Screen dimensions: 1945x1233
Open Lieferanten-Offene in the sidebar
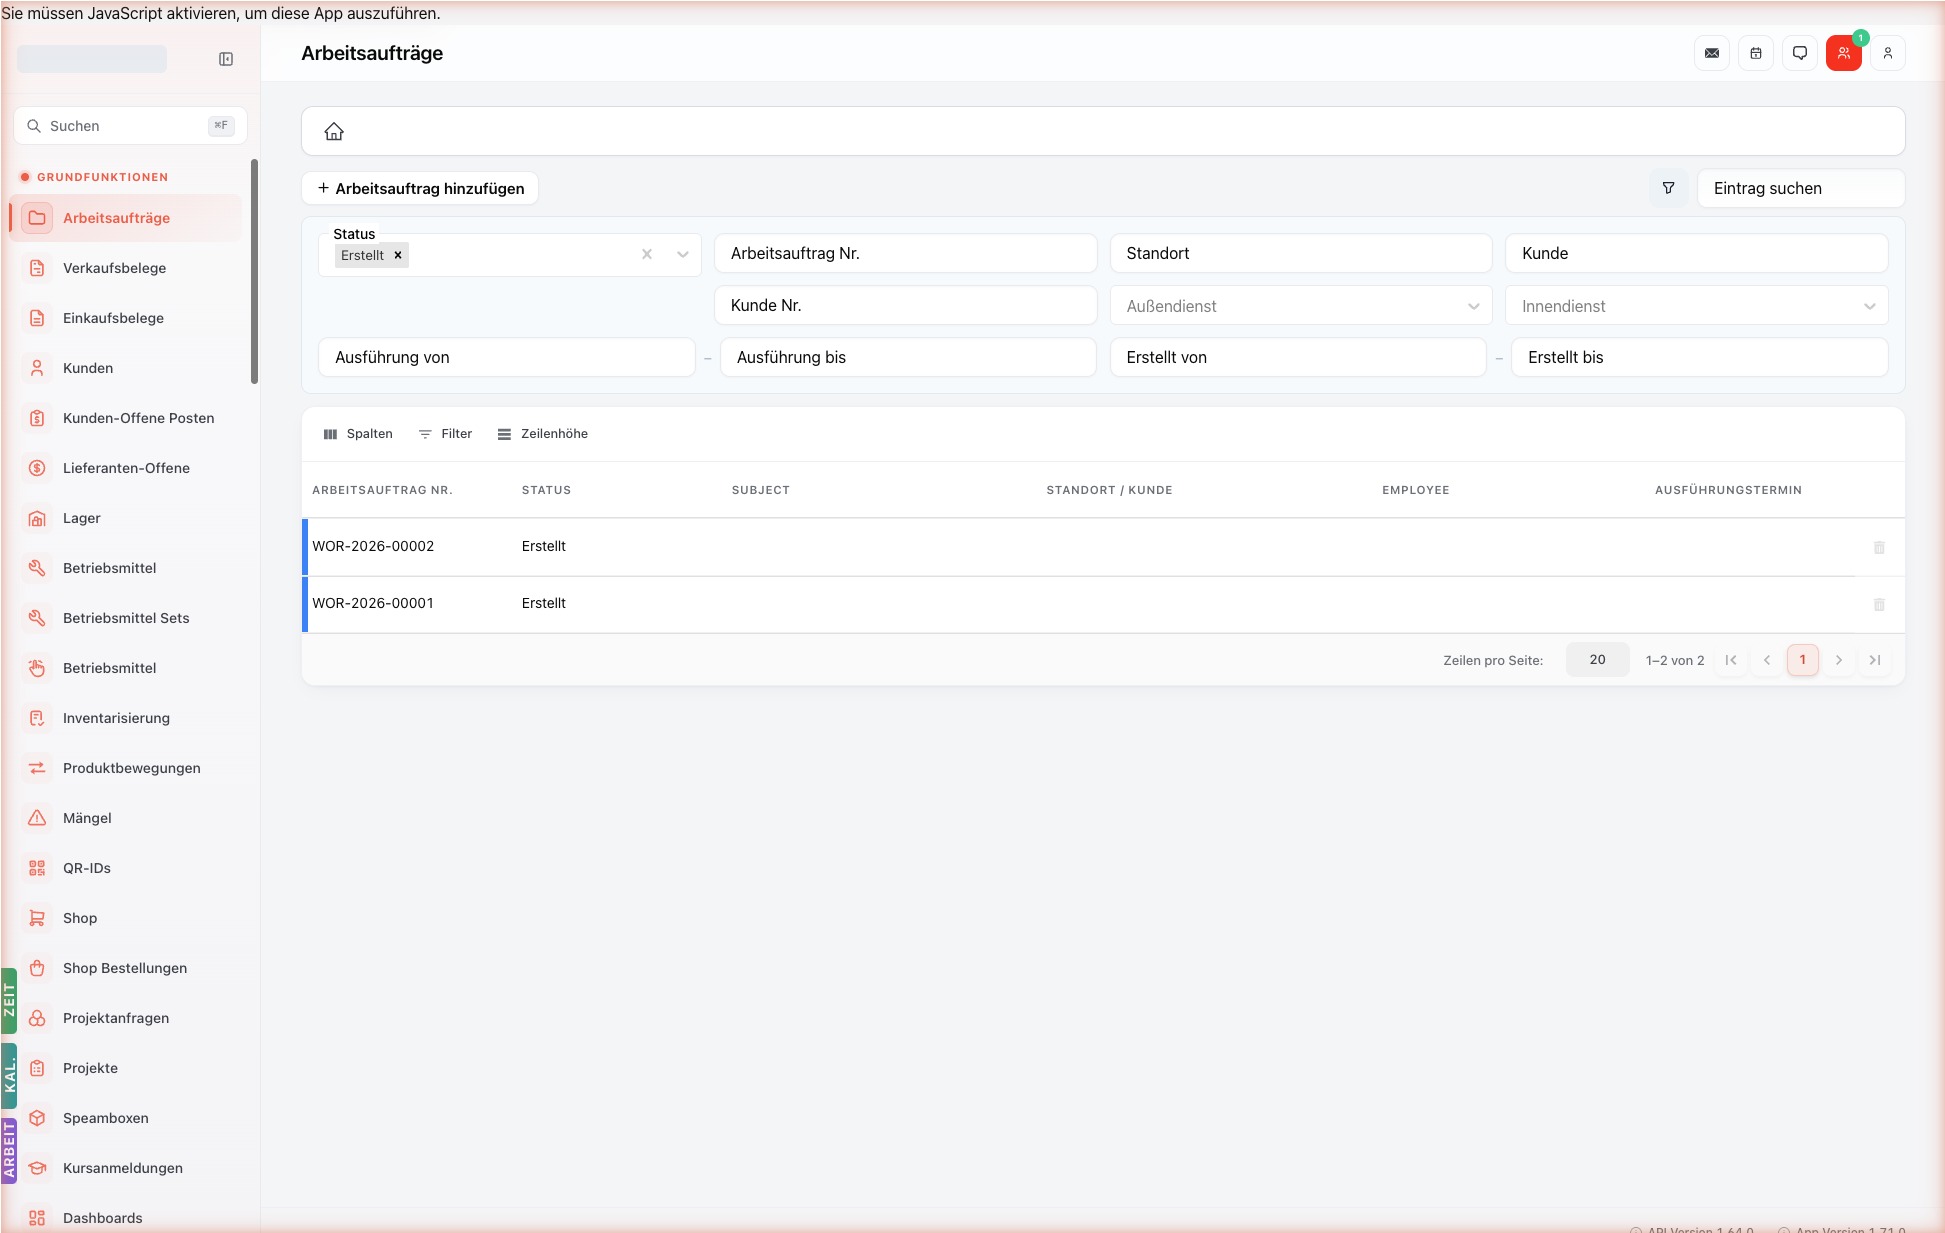[x=126, y=468]
